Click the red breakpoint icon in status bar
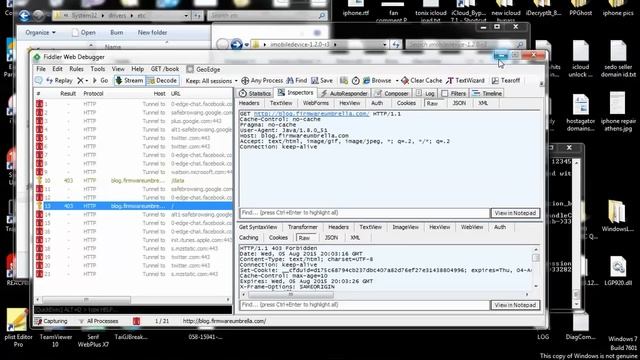640x360 pixels. pyautogui.click(x=136, y=321)
